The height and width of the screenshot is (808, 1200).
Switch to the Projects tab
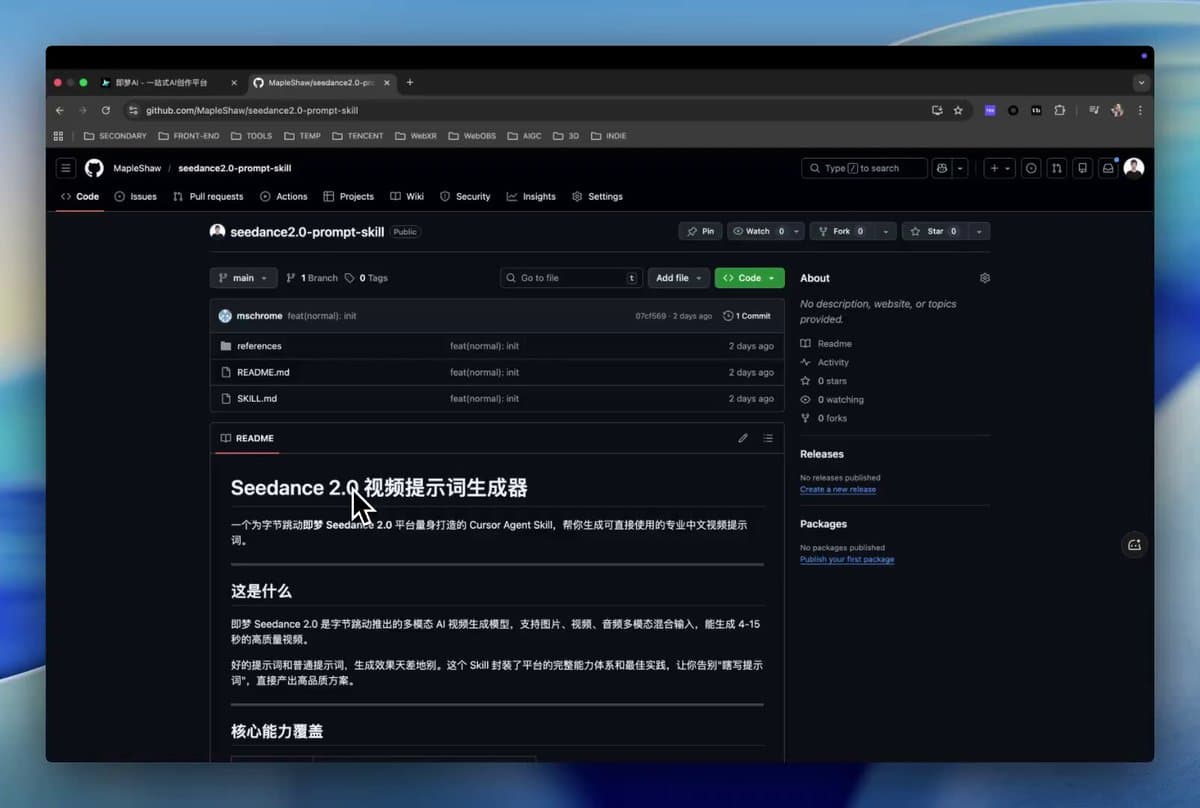click(x=348, y=196)
